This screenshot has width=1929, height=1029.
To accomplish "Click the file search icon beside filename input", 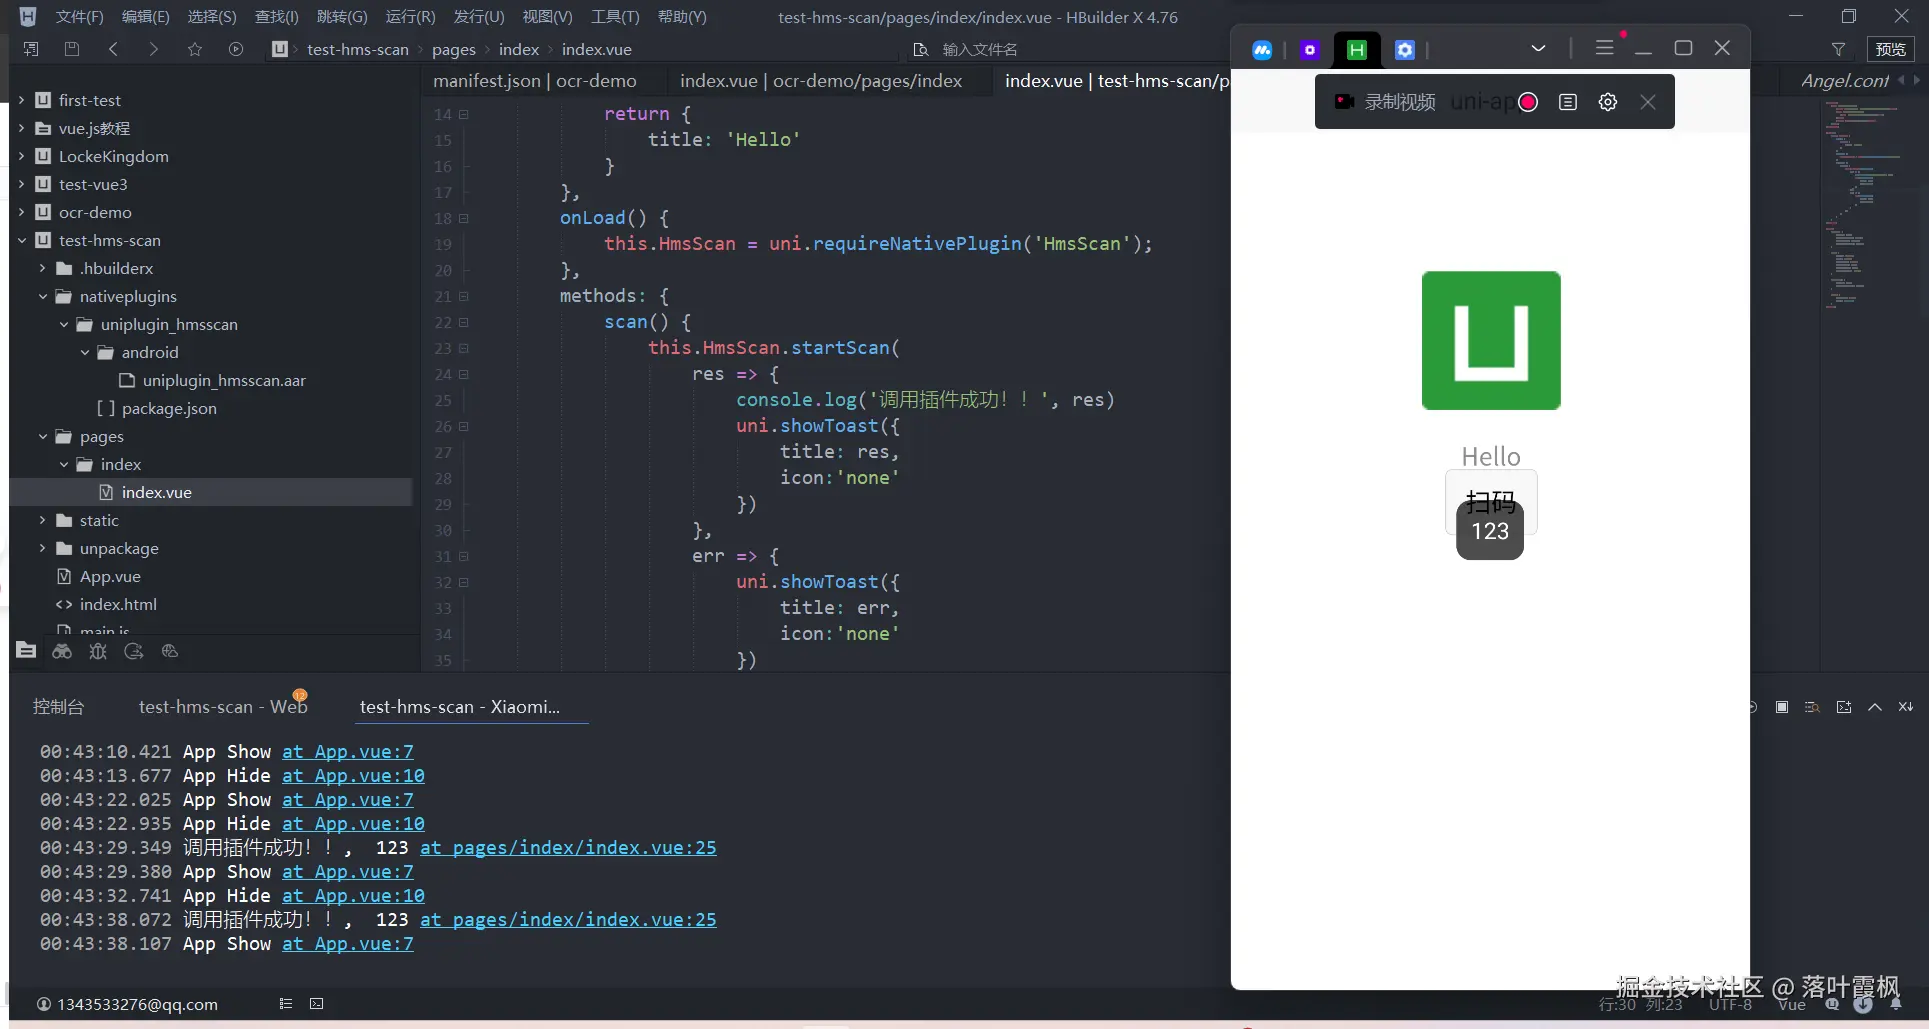I will [x=921, y=49].
